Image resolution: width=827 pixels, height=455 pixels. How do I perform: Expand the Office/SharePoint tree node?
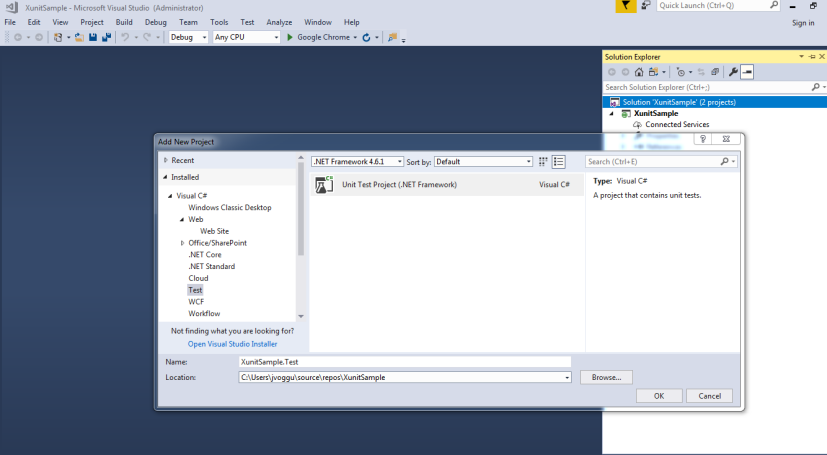[x=182, y=243]
